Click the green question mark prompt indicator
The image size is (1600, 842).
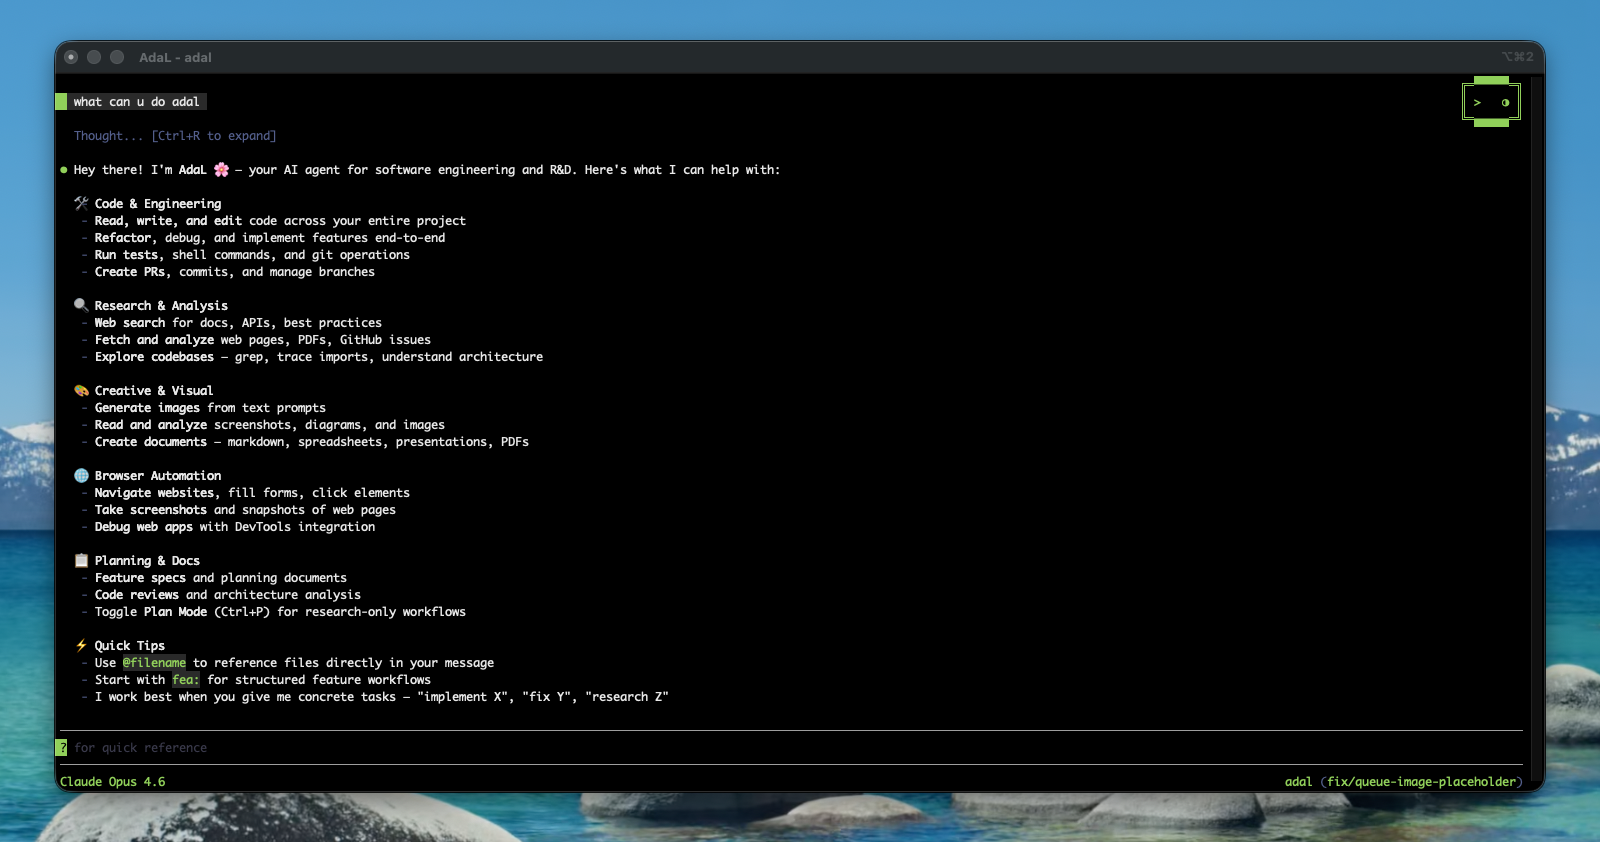point(62,747)
